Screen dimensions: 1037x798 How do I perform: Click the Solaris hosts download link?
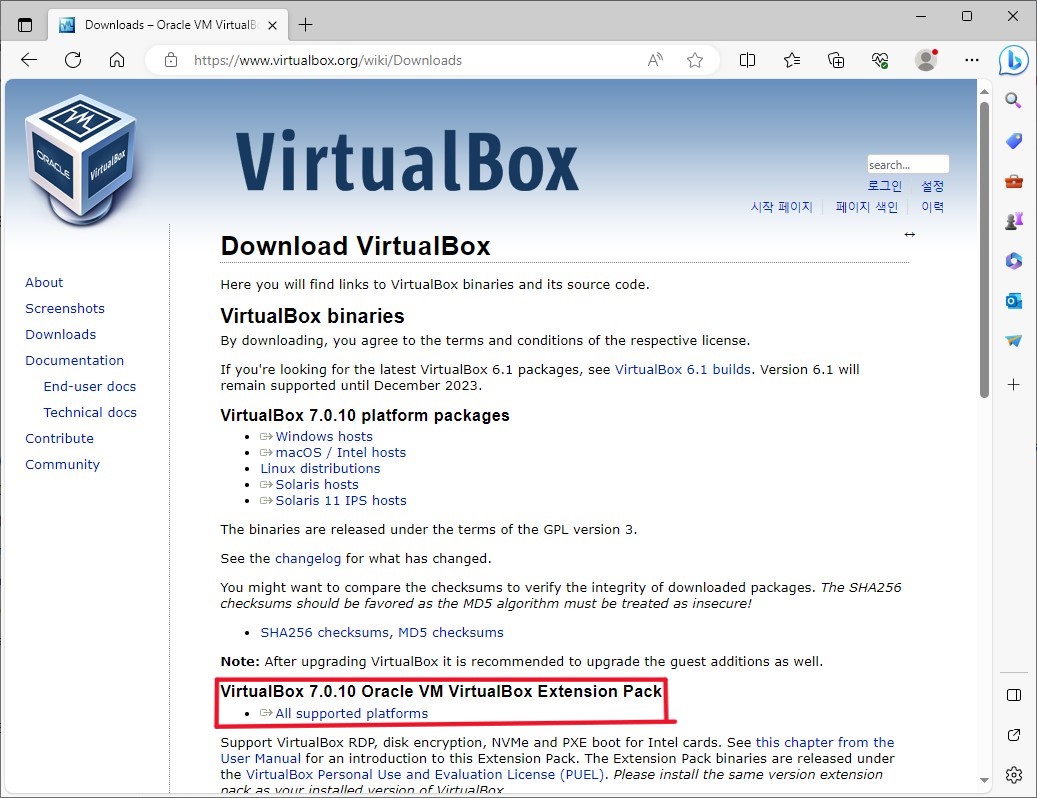(317, 485)
